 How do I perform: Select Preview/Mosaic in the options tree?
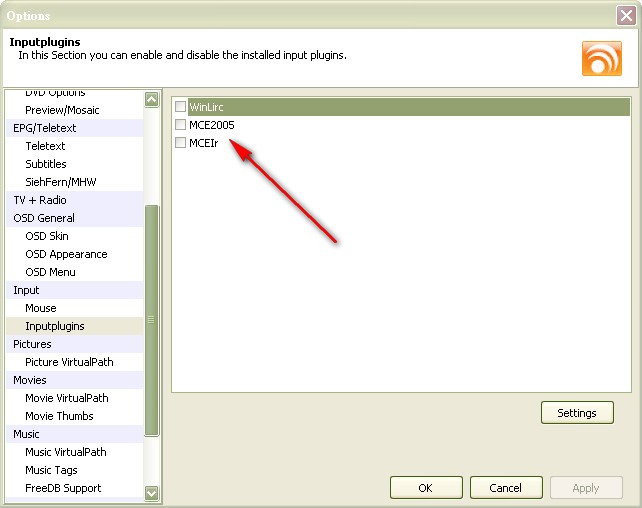coord(62,110)
